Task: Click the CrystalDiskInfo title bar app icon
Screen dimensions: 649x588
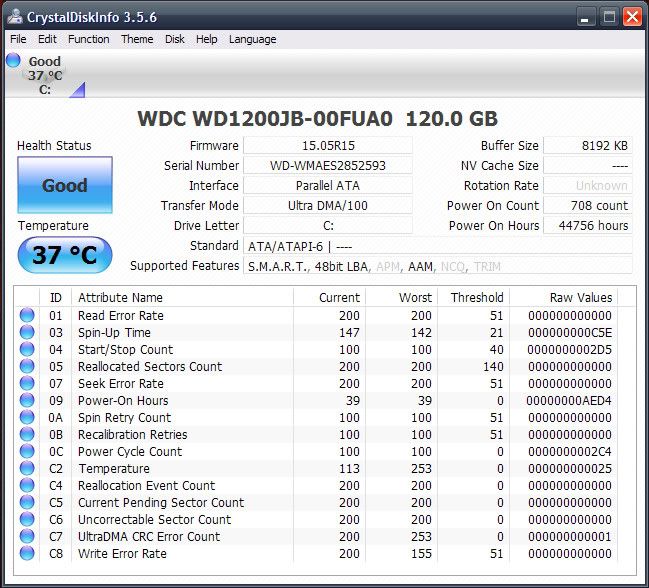Action: click(15, 17)
